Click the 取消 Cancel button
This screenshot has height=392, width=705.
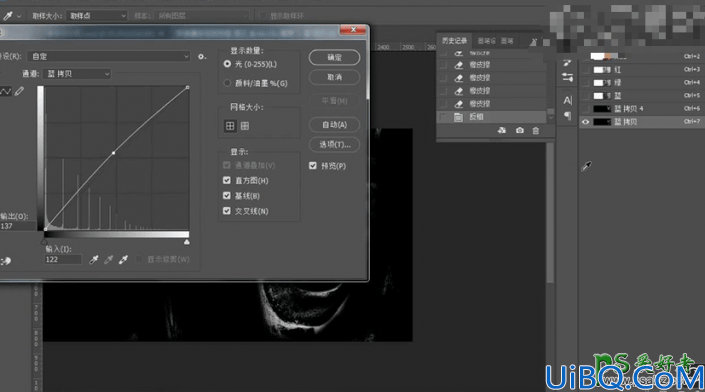[334, 77]
